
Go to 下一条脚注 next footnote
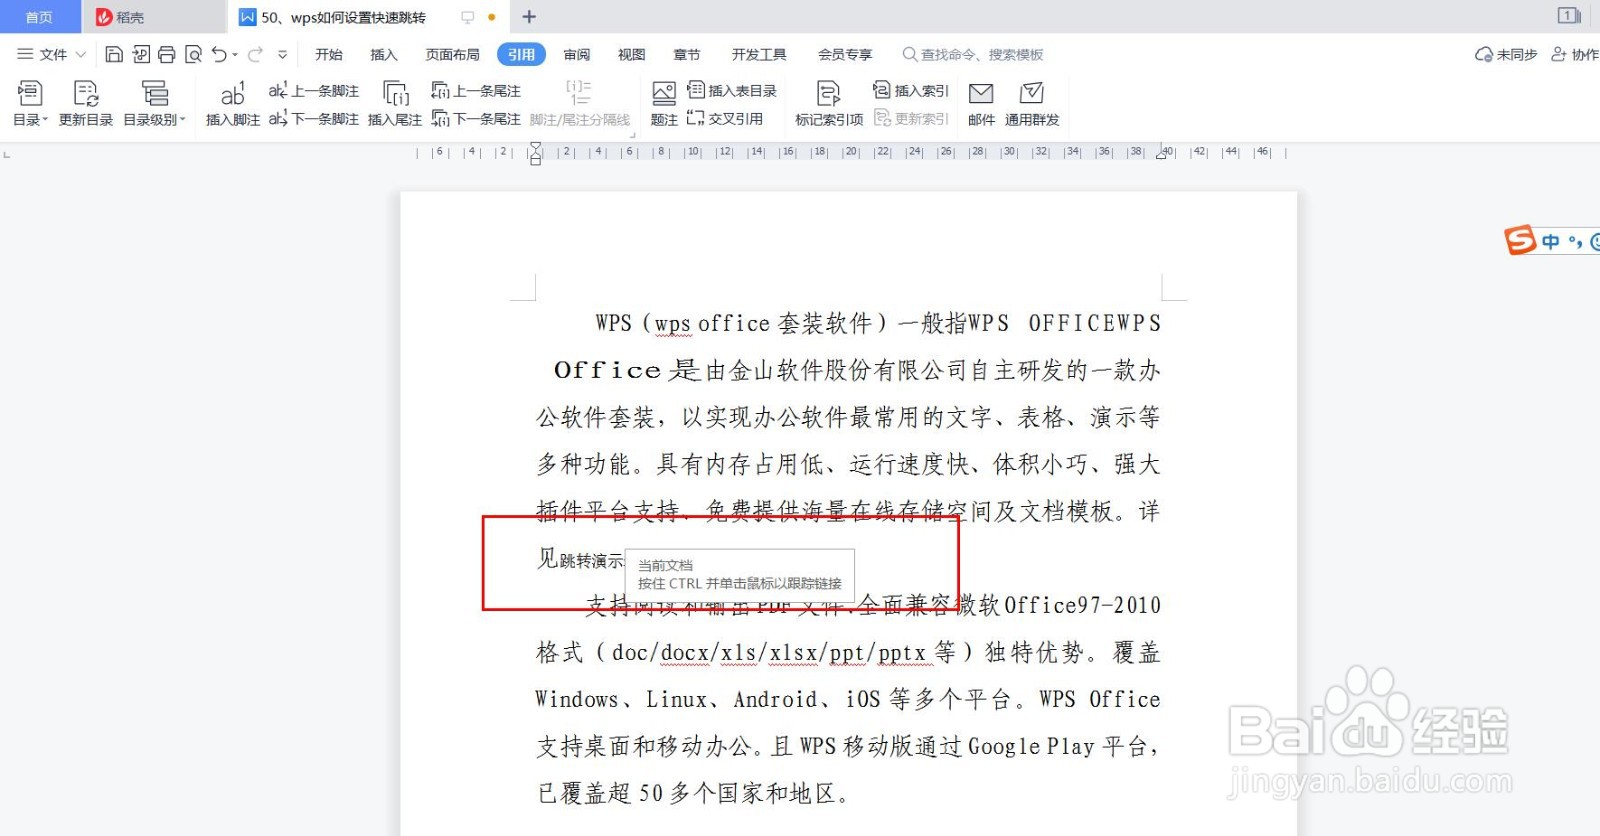(x=314, y=119)
